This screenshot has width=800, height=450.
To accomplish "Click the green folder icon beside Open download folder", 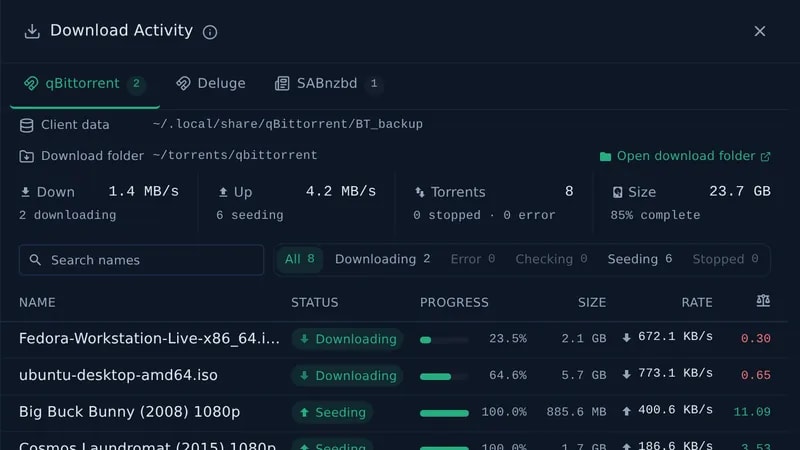I will point(605,157).
